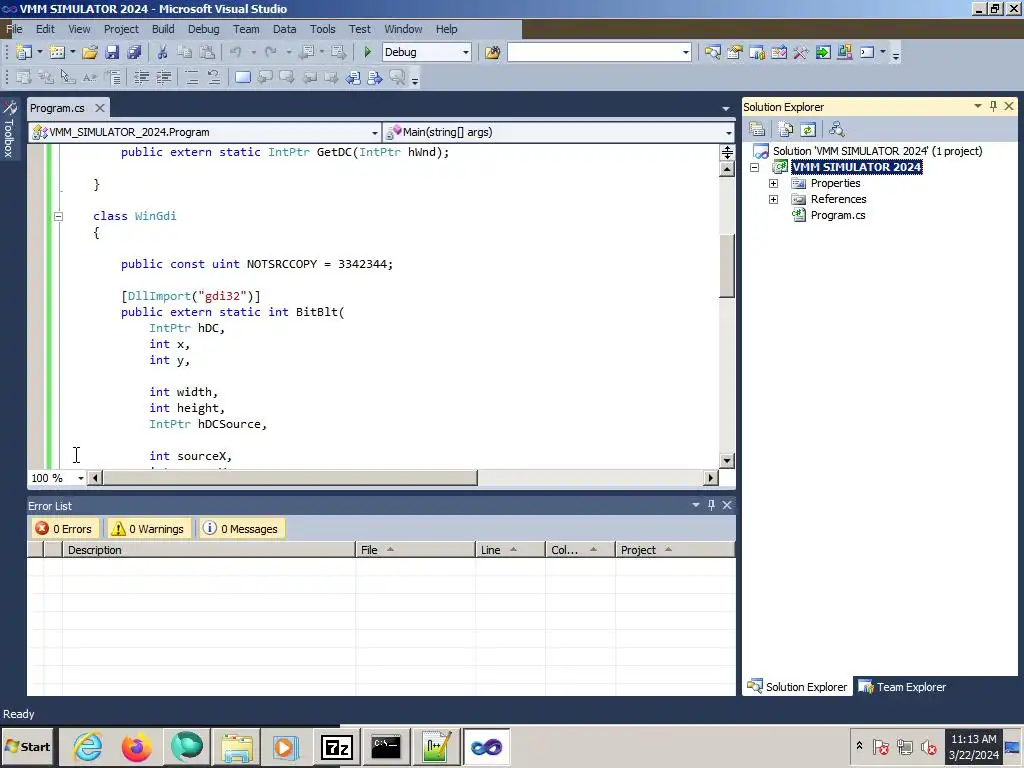The width and height of the screenshot is (1024, 768).
Task: Expand the Properties node
Action: [x=773, y=184]
